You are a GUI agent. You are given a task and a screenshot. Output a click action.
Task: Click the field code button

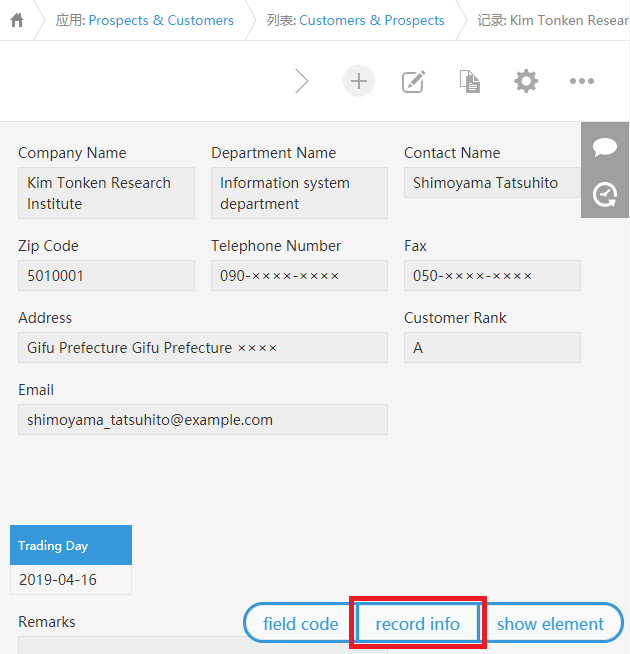pos(300,624)
